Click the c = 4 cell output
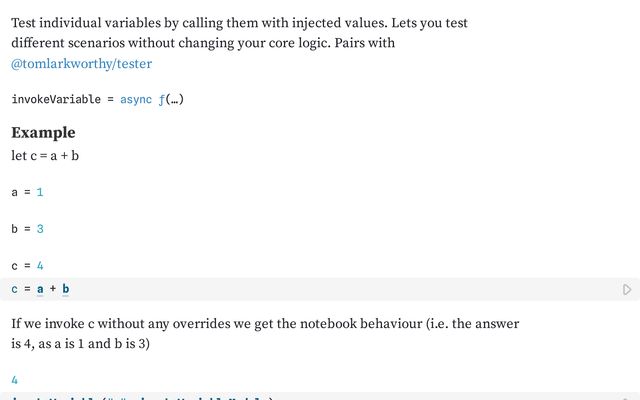 point(27,266)
